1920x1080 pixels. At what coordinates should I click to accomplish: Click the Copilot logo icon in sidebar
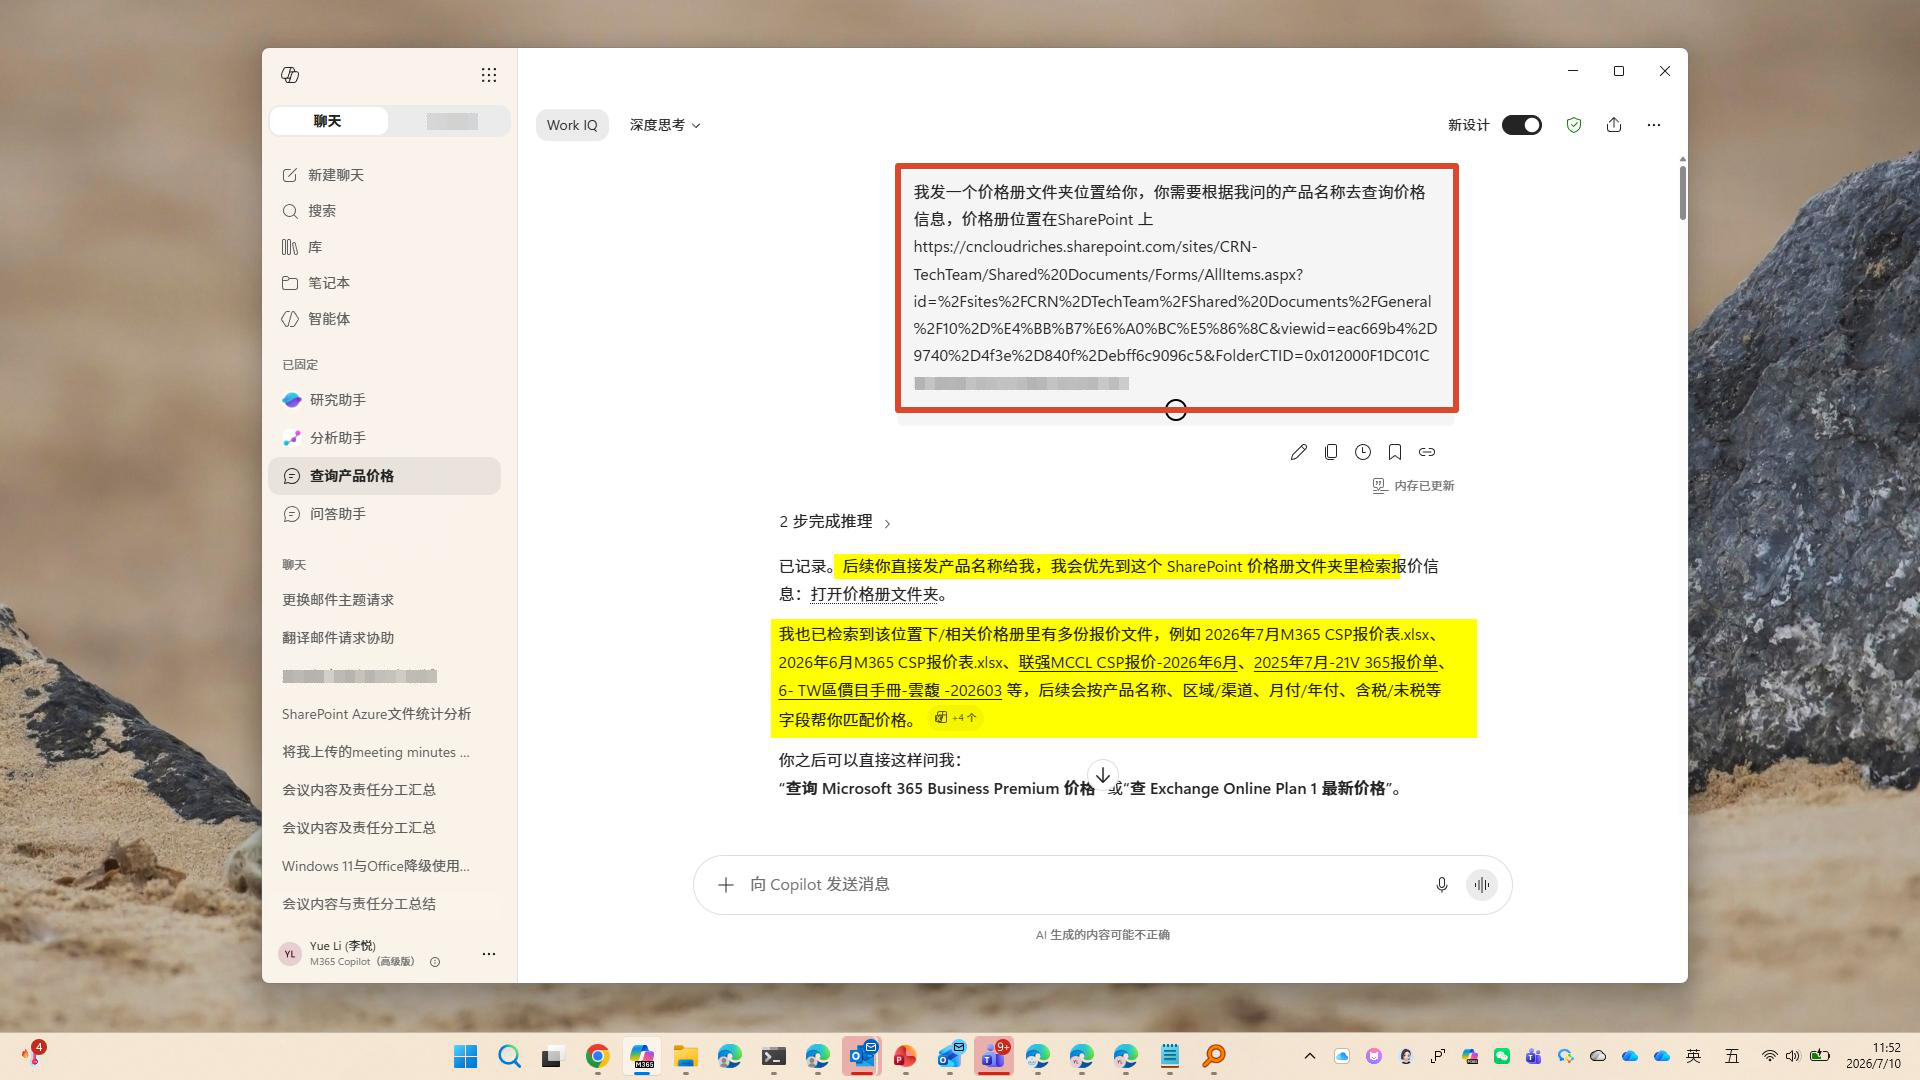290,75
